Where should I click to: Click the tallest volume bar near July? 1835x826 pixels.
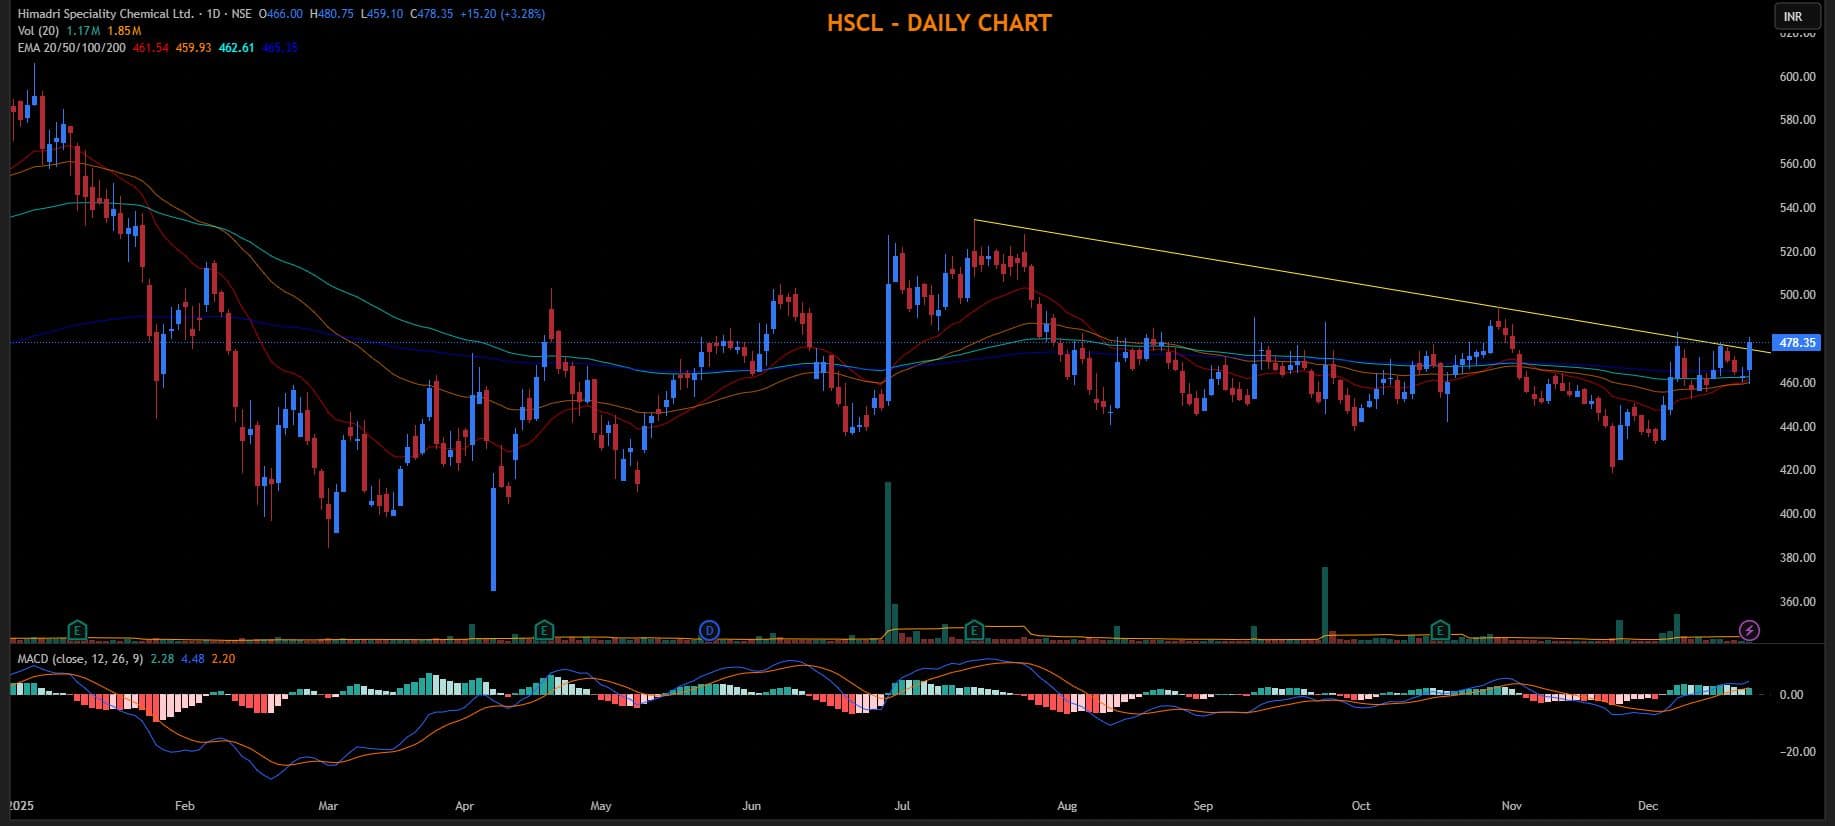pos(887,560)
